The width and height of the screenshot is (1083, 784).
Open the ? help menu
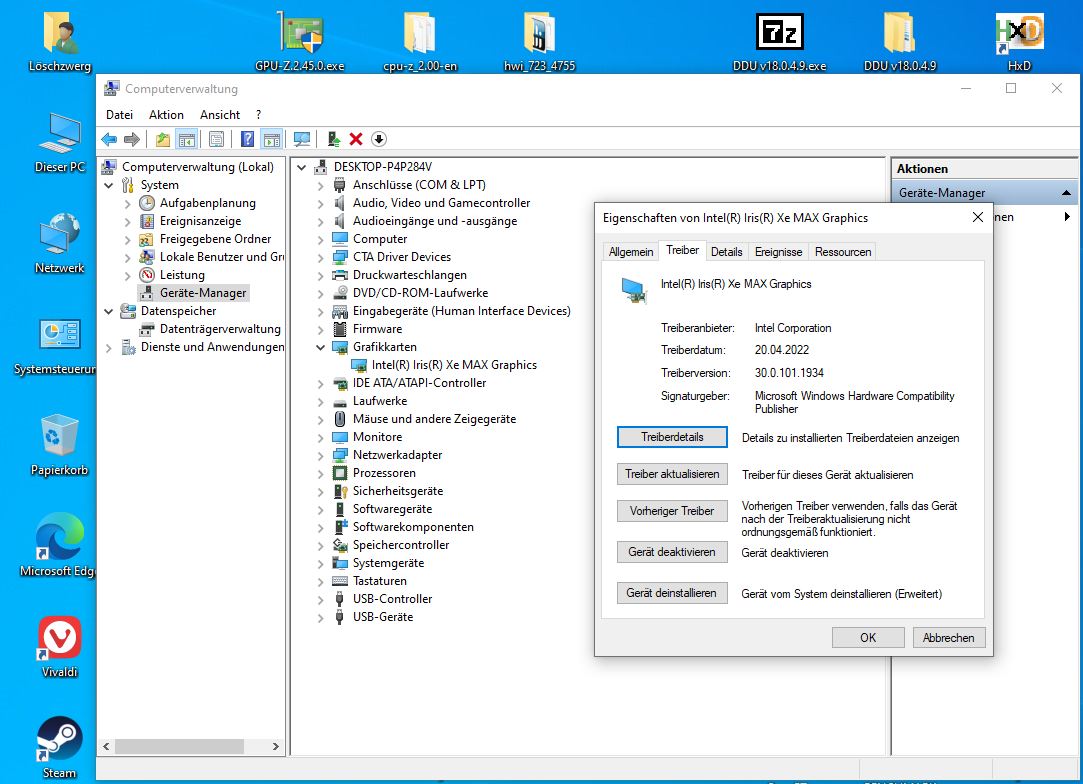coord(258,115)
